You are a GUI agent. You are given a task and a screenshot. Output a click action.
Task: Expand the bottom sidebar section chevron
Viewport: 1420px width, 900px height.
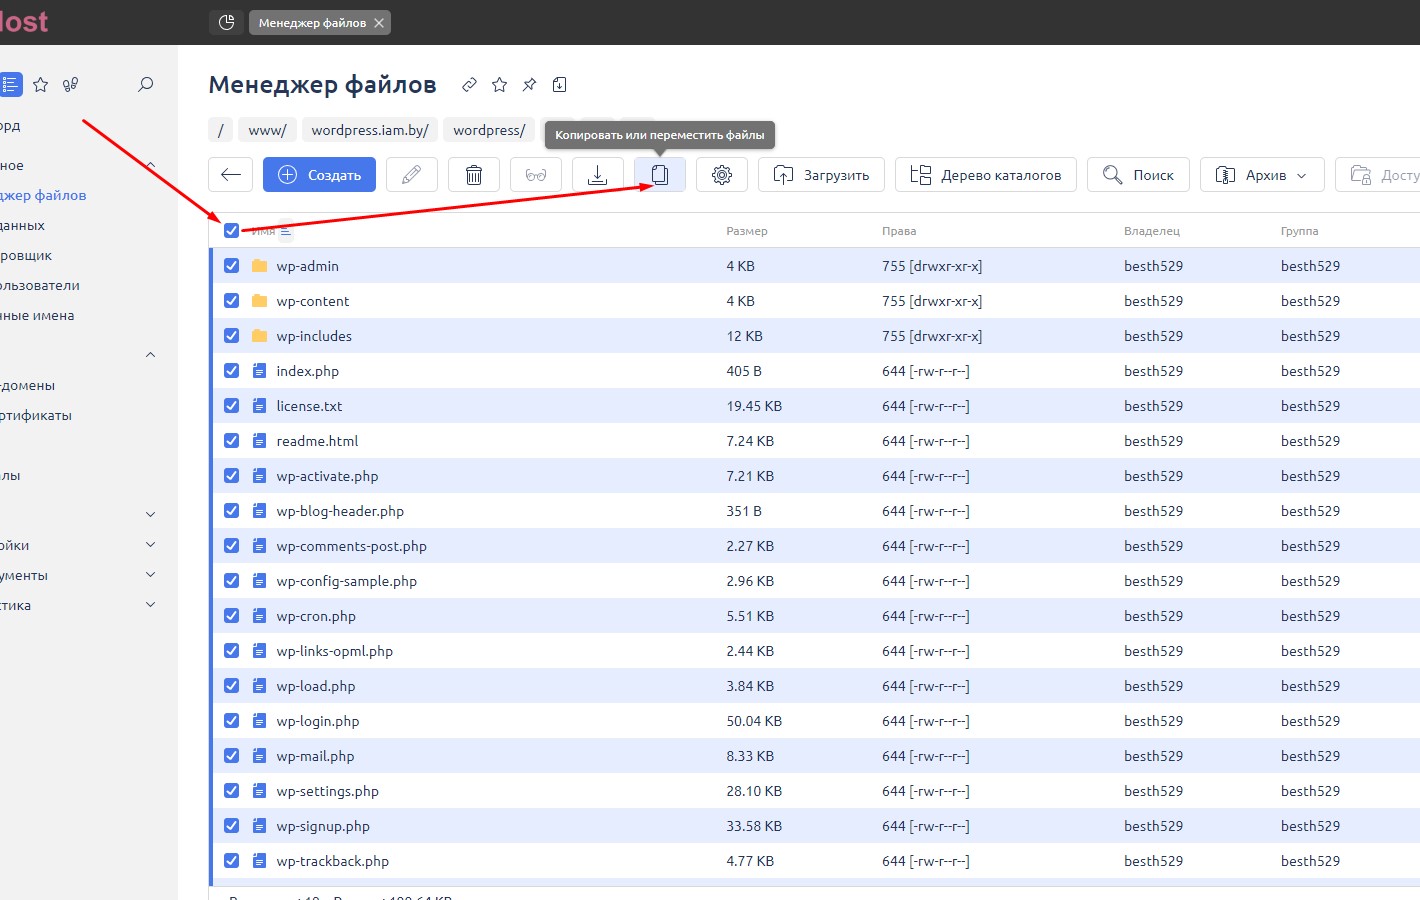151,605
